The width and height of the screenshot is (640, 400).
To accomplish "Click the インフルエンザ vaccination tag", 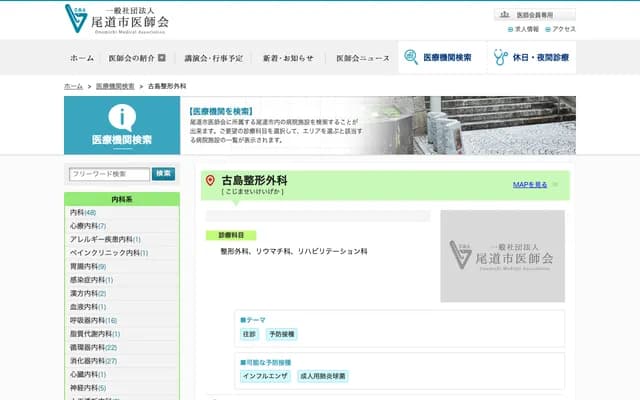I will [x=266, y=376].
